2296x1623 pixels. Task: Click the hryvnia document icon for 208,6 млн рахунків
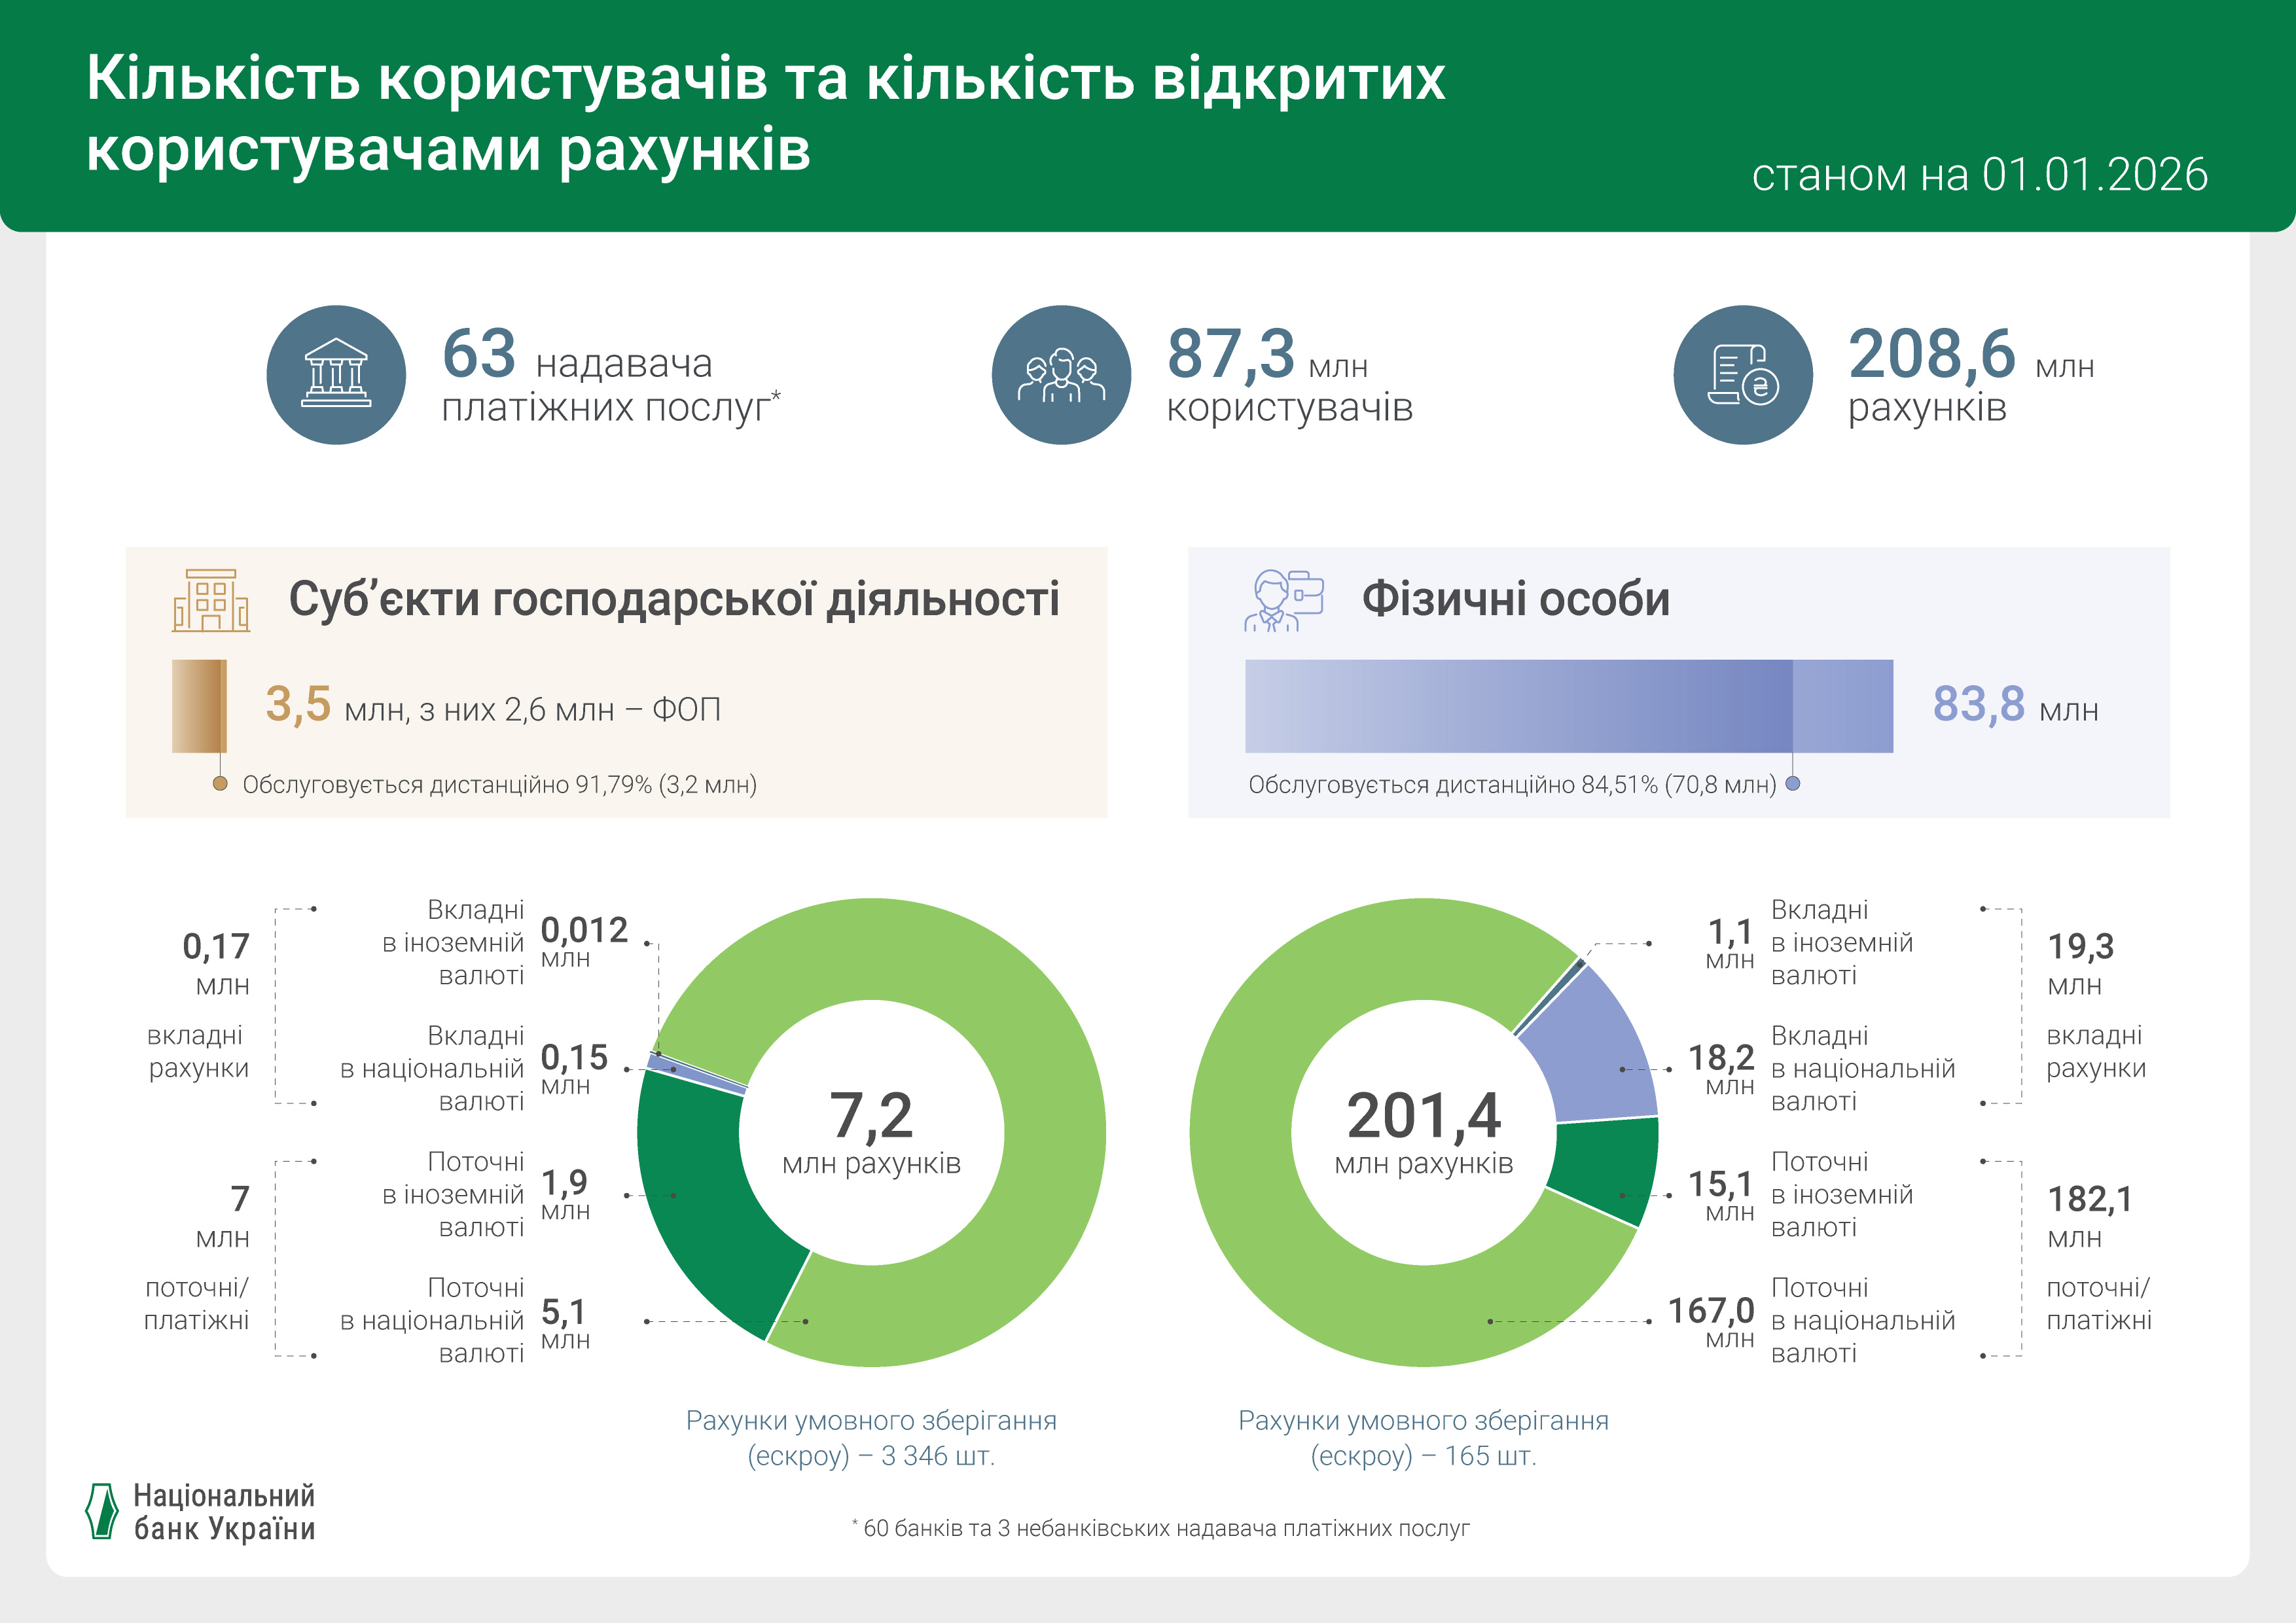coord(1742,373)
